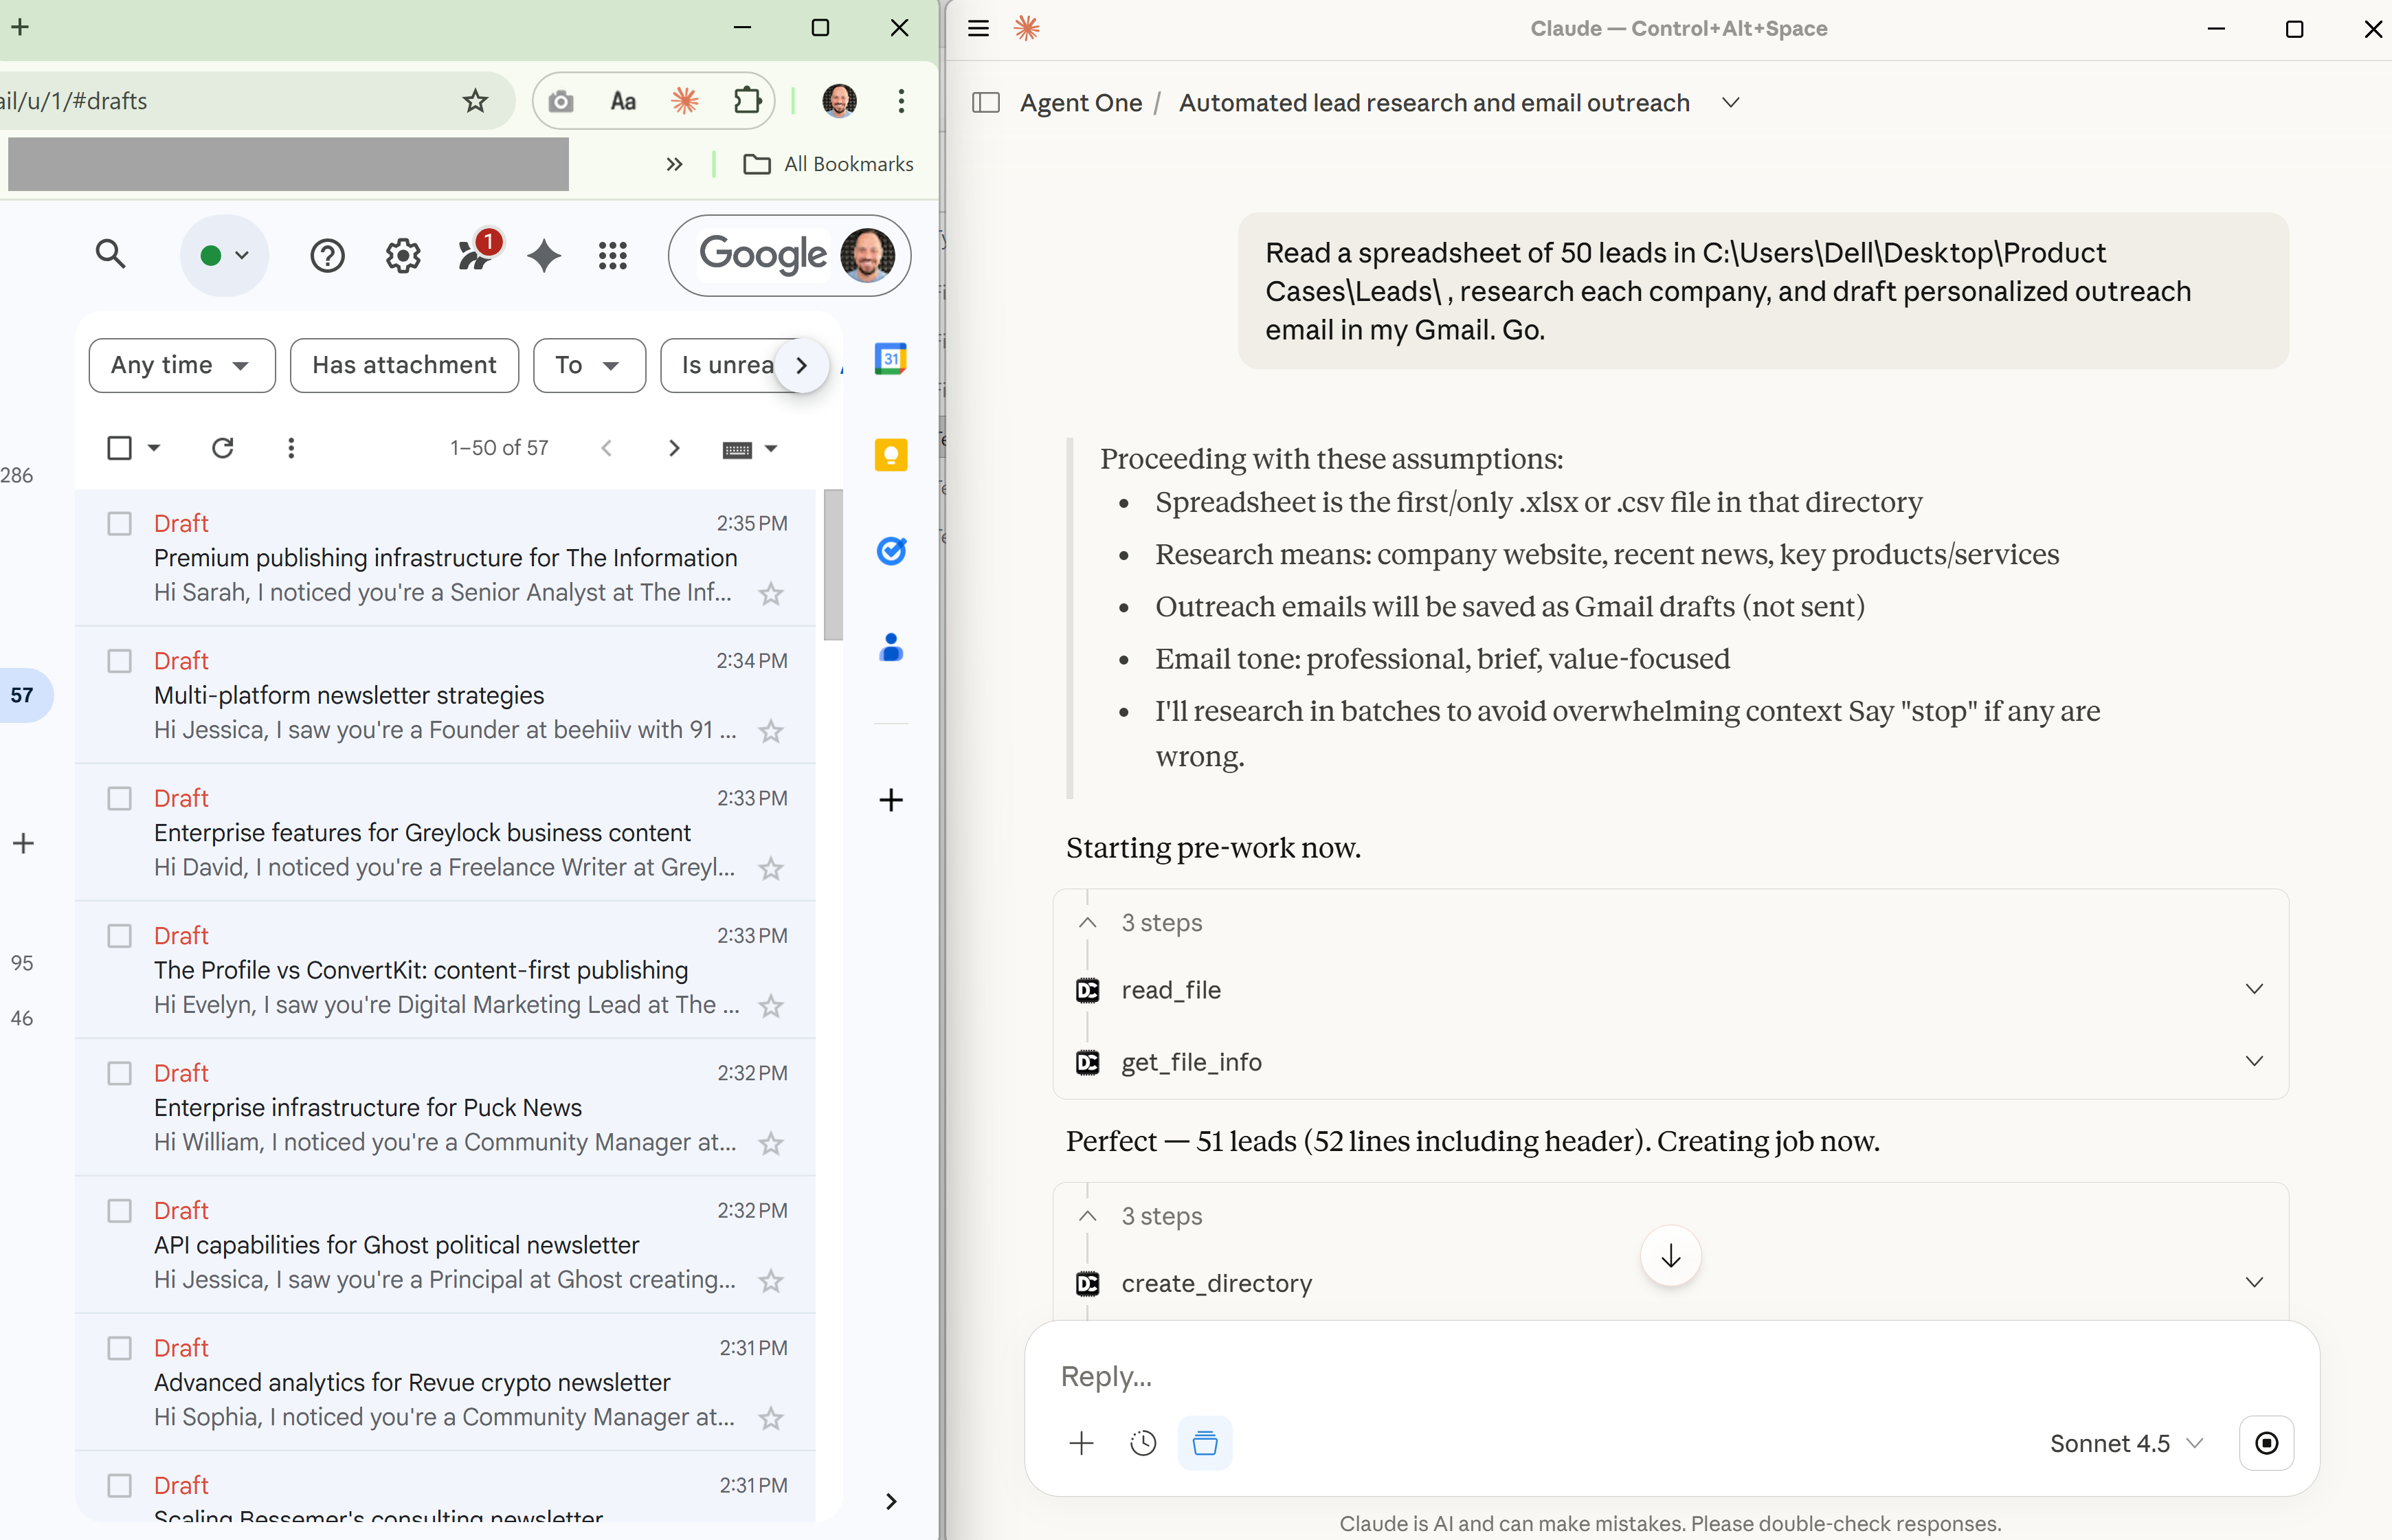Select The Information draft checkbox

point(120,524)
